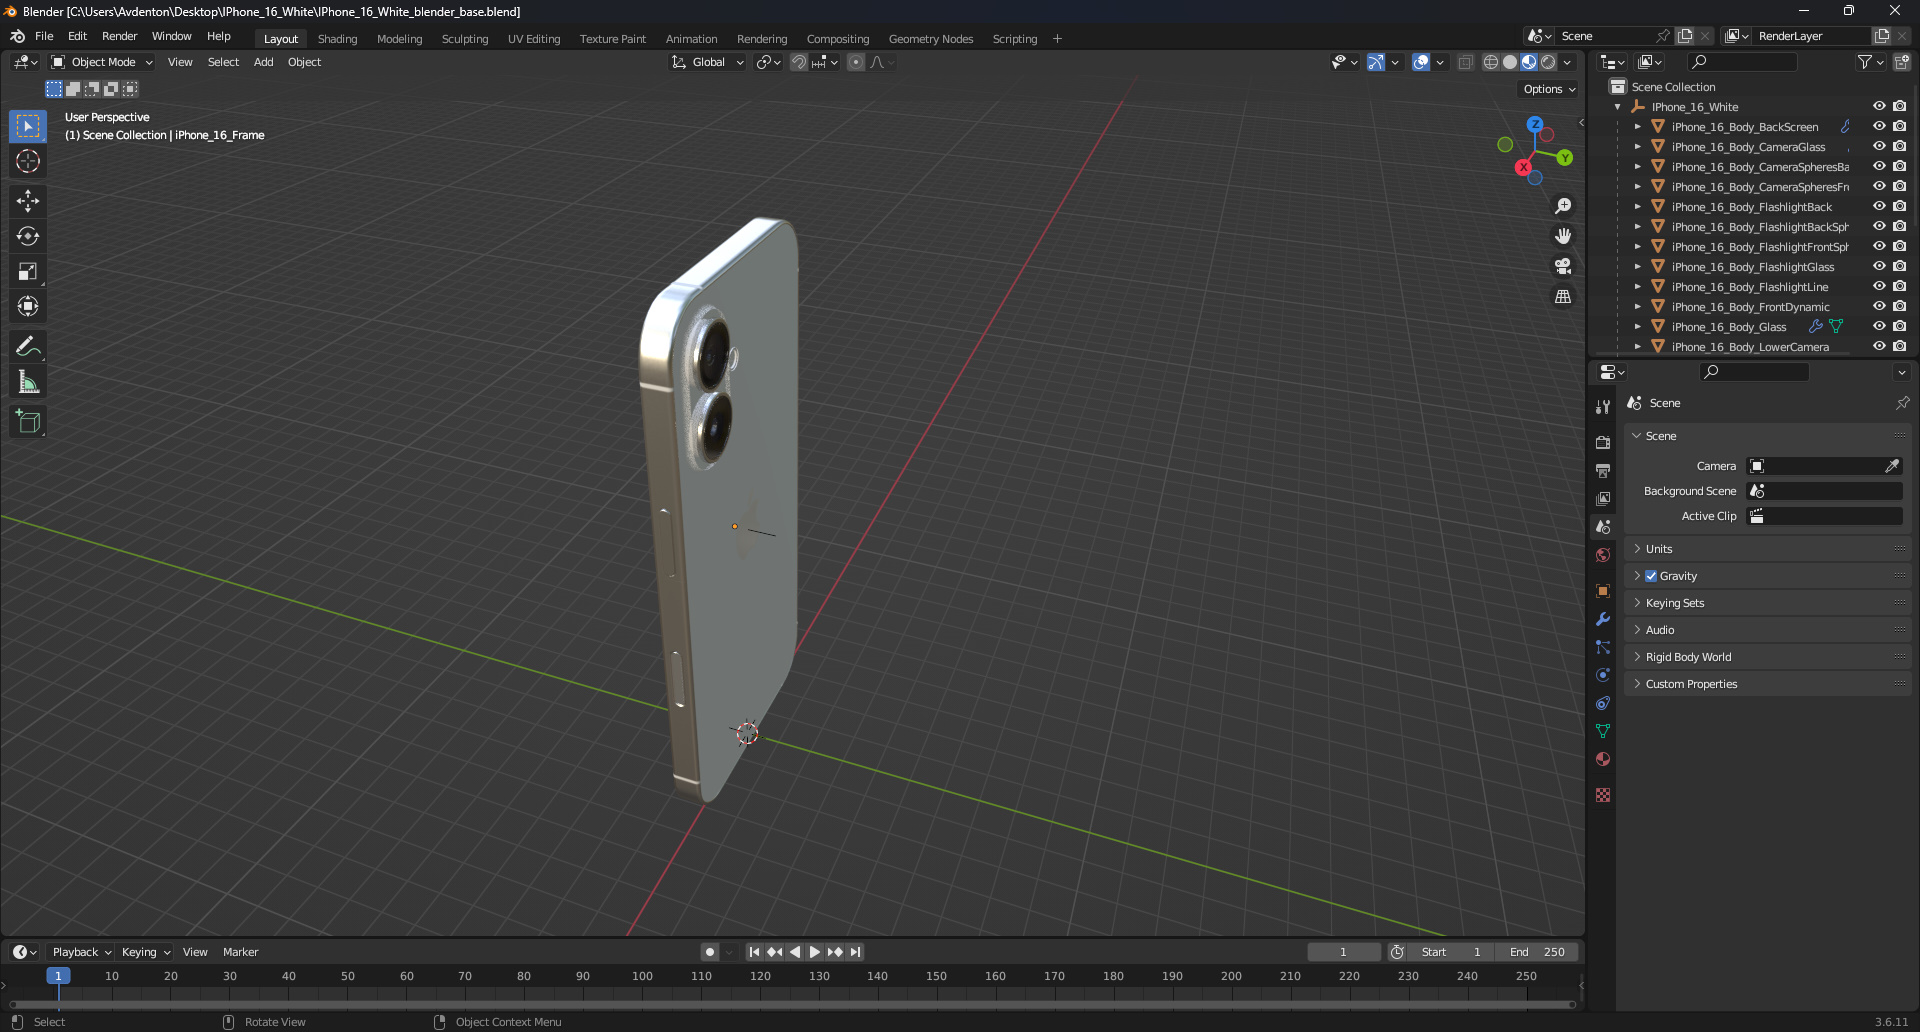Expand the Audio panel
Image resolution: width=1920 pixels, height=1032 pixels.
point(1767,630)
